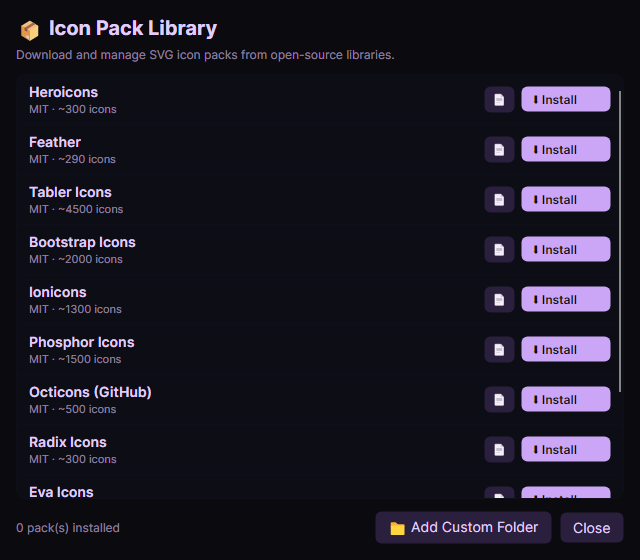Screen dimensions: 640x560
Task: Select the Tabler Icons pack name
Action: [x=70, y=192]
